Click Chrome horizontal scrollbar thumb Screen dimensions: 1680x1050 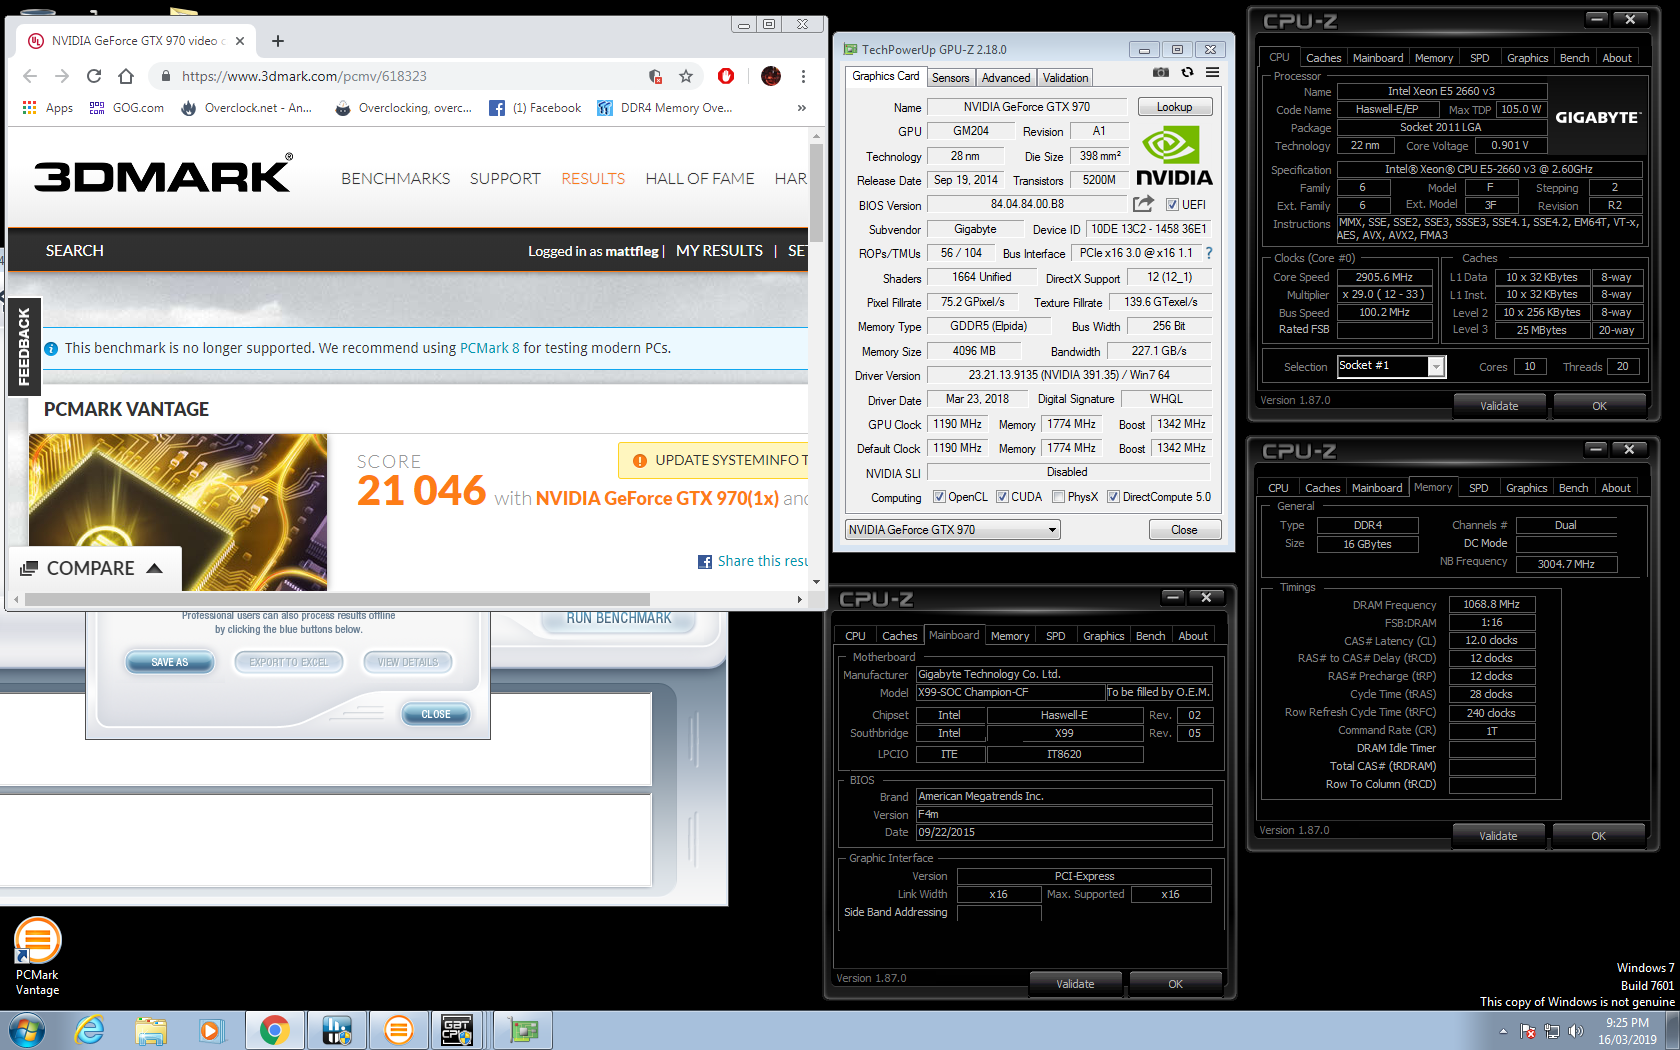[337, 599]
